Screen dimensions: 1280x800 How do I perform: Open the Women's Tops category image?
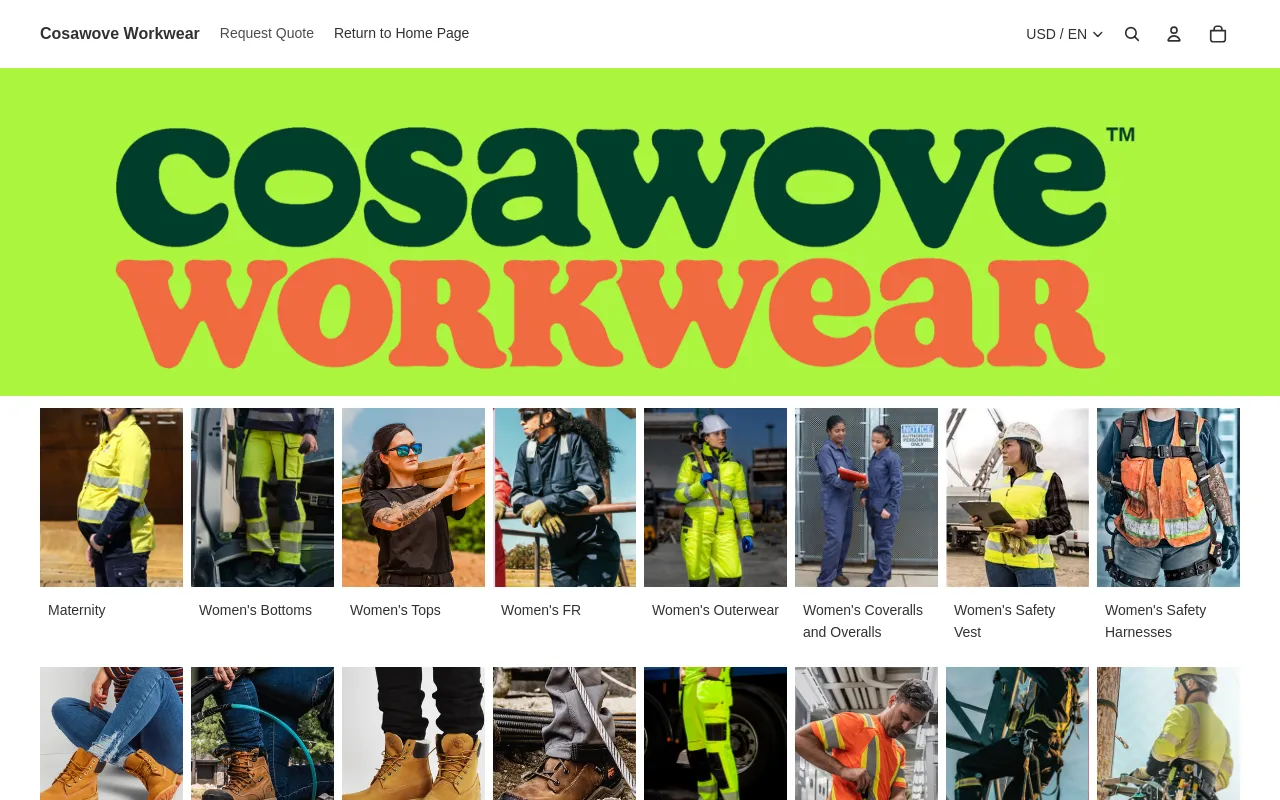coord(413,497)
